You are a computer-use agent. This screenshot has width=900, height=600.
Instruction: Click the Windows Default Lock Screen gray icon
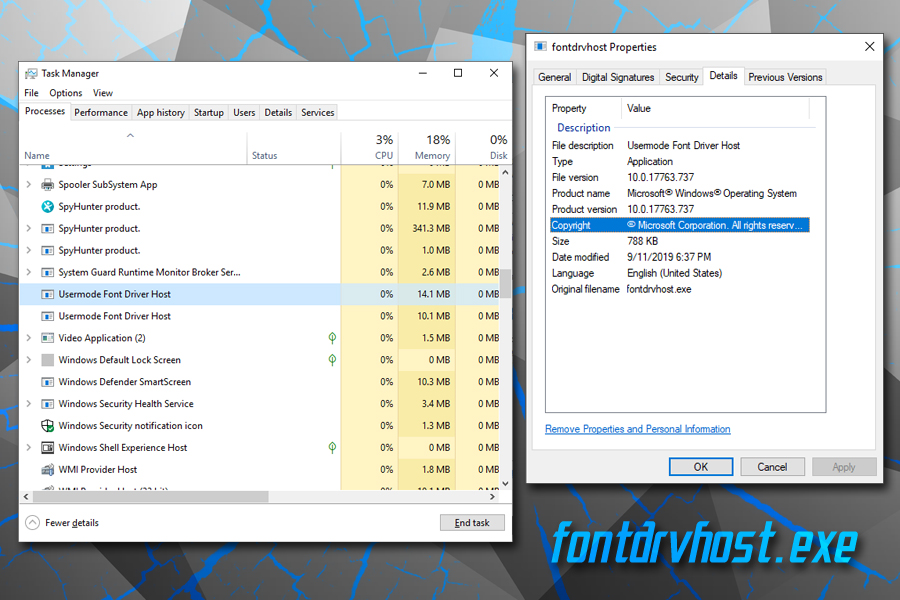point(48,360)
